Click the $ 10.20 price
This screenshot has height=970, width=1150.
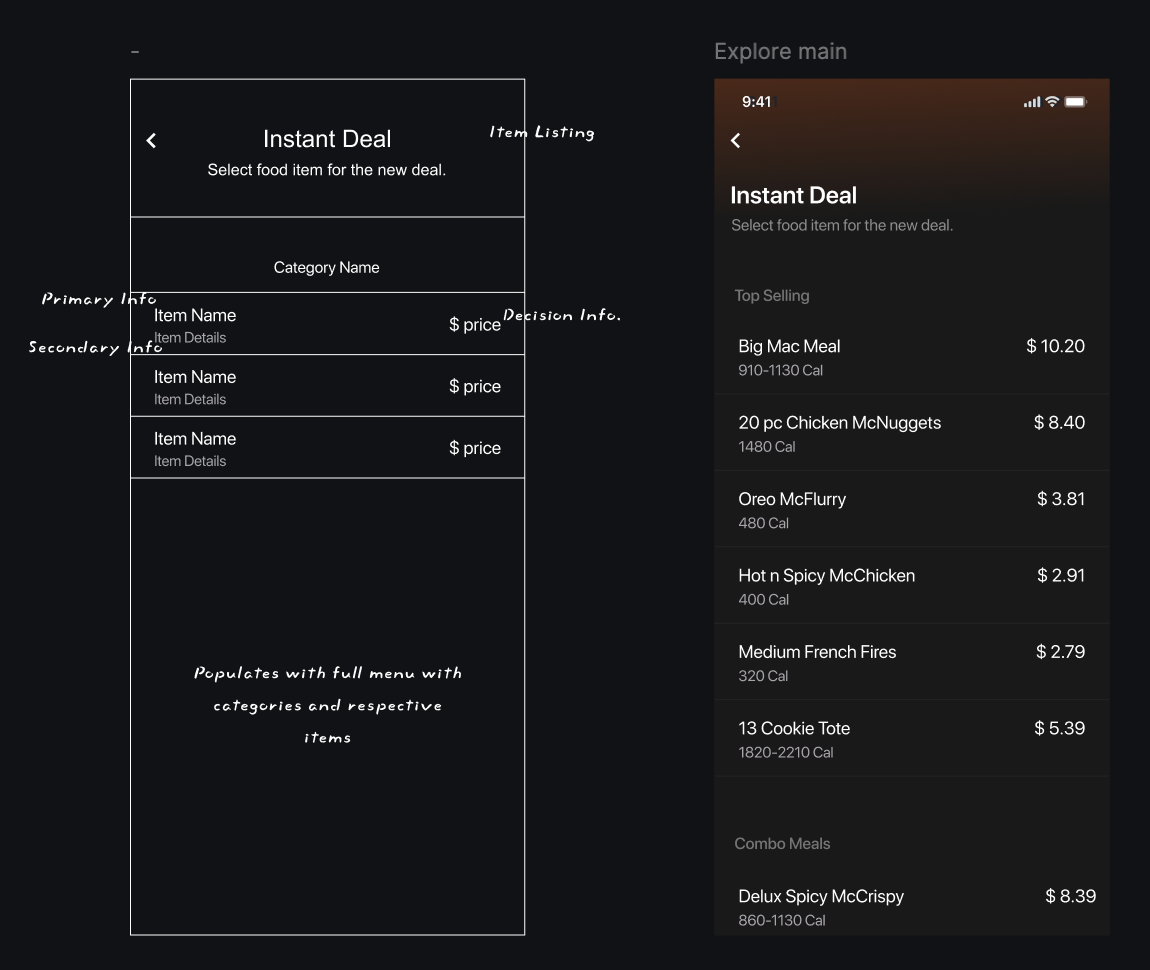pyautogui.click(x=1055, y=346)
